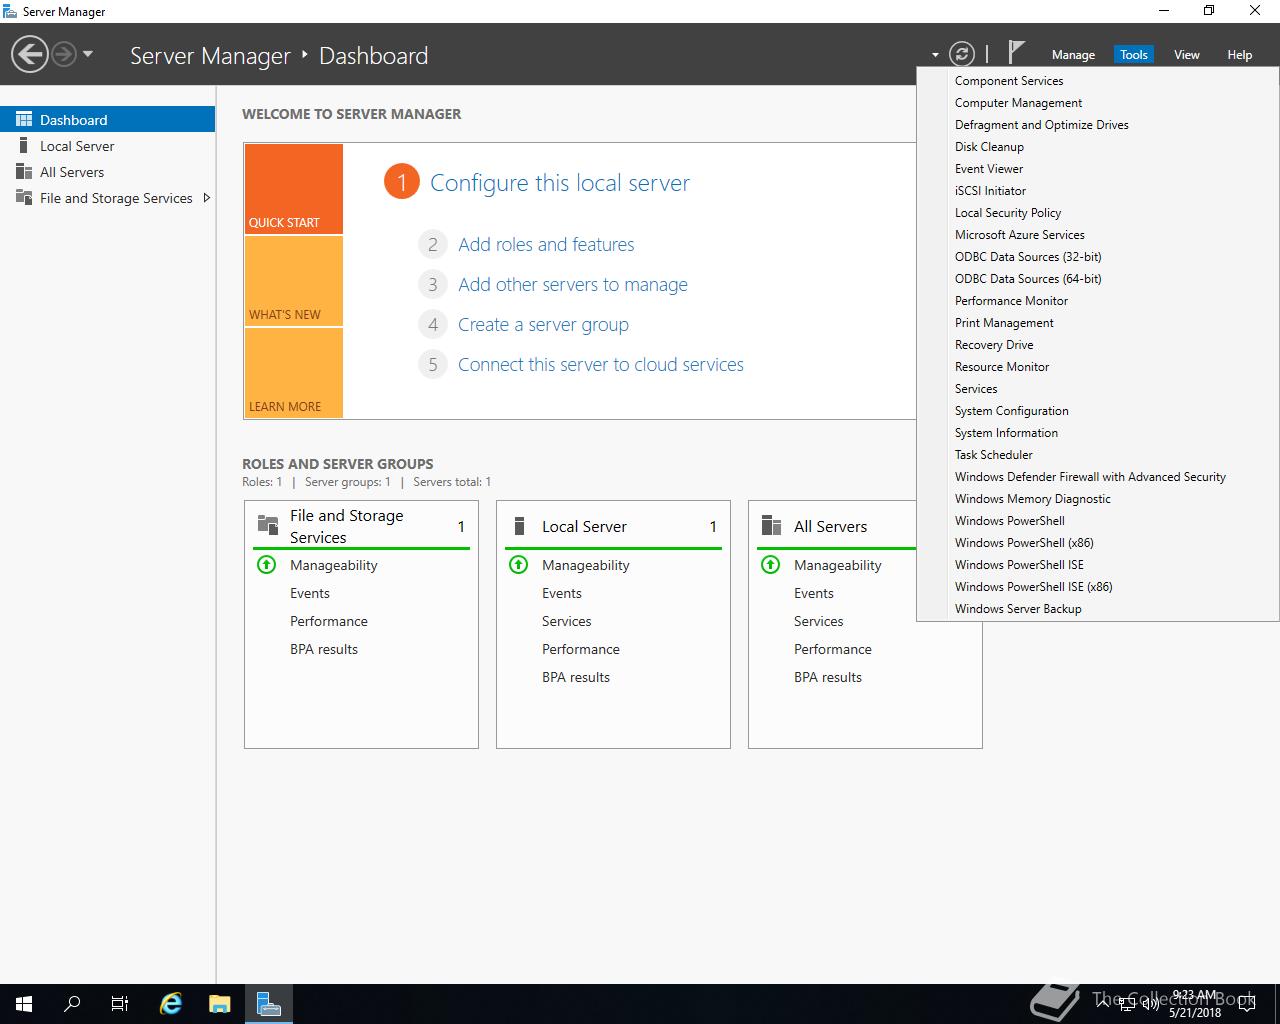Launch Disk Cleanup from Tools menu
Viewport: 1280px width, 1024px height.
[1097, 147]
